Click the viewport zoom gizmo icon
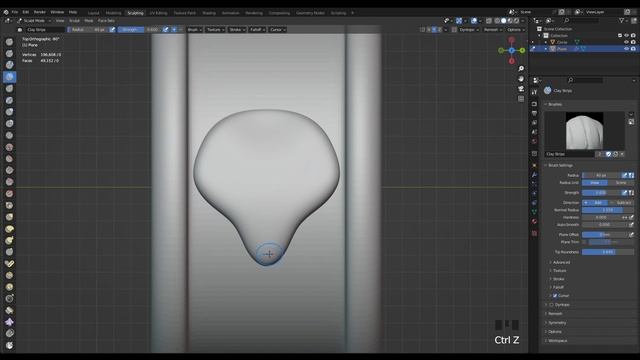The width and height of the screenshot is (640, 360). [521, 69]
